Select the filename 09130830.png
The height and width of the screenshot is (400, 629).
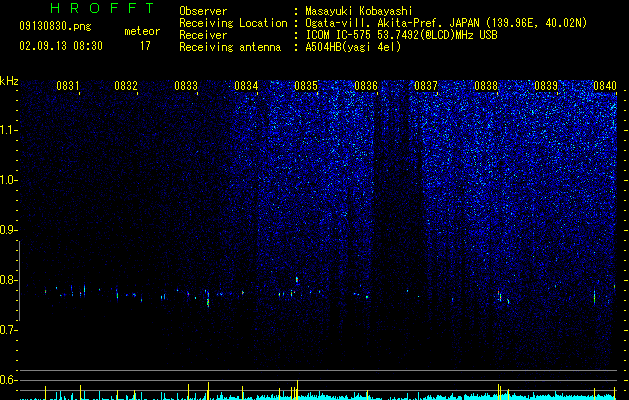pyautogui.click(x=55, y=26)
